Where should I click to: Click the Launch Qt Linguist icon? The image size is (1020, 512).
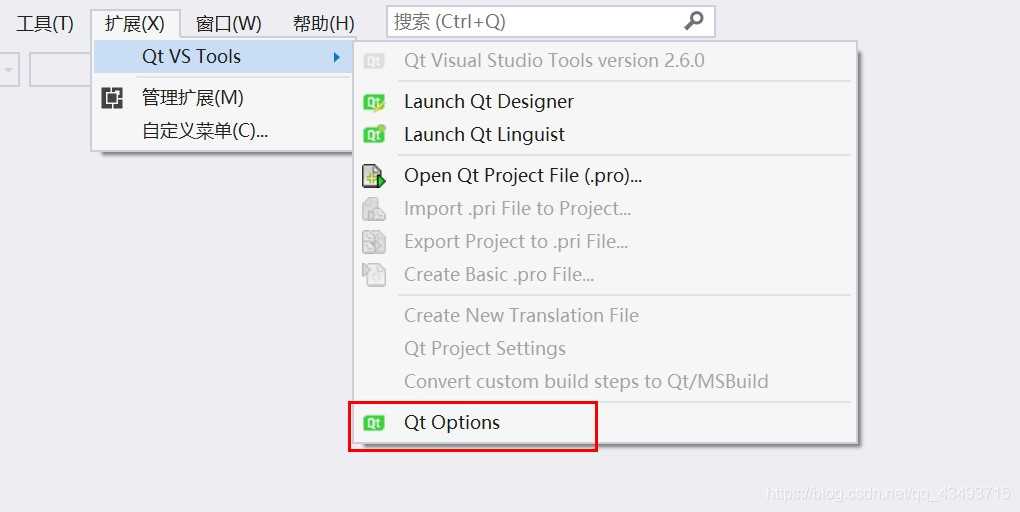(x=374, y=135)
